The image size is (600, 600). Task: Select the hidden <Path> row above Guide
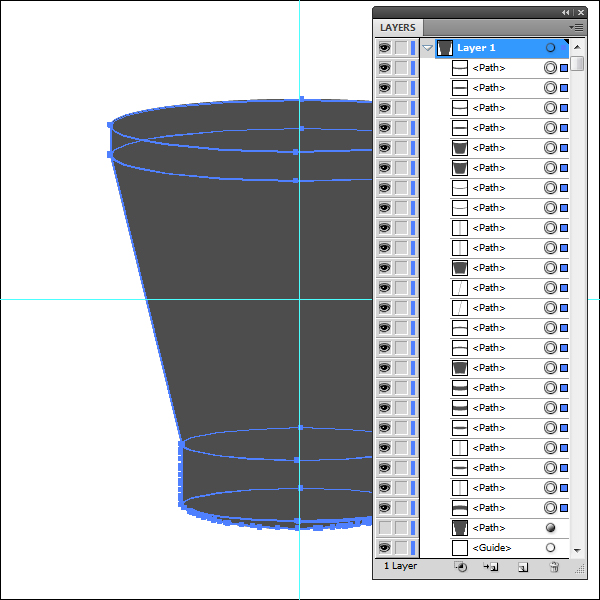coord(489,528)
